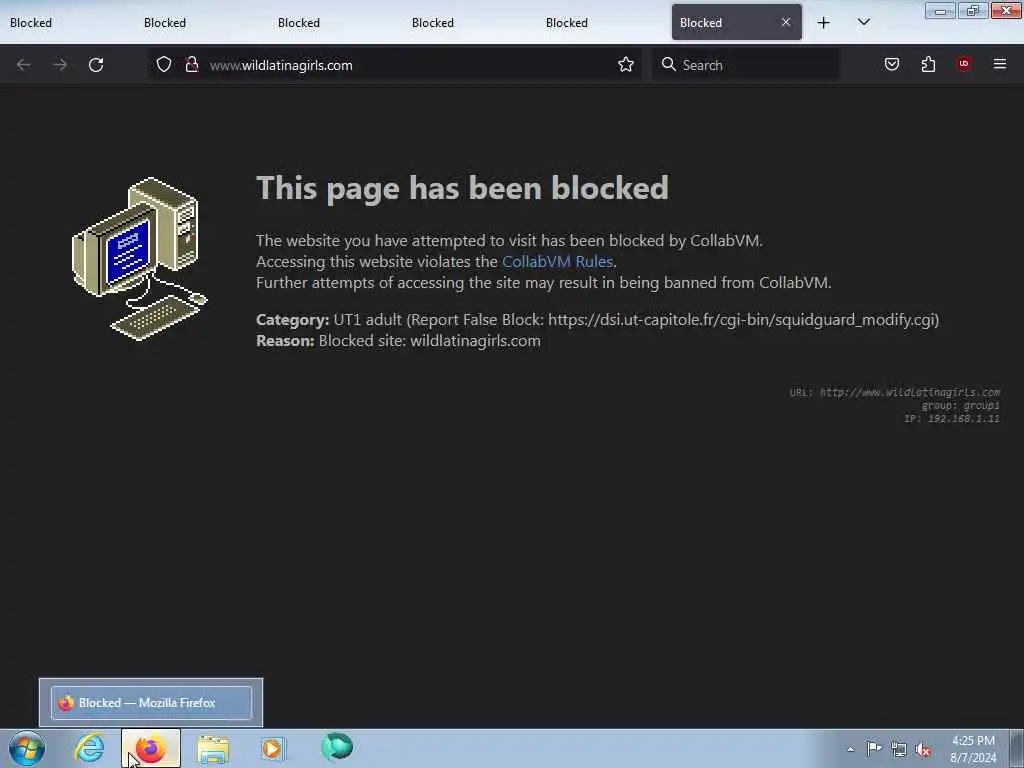Viewport: 1024px width, 768px height.
Task: Open a new tab with plus button
Action: coord(824,23)
